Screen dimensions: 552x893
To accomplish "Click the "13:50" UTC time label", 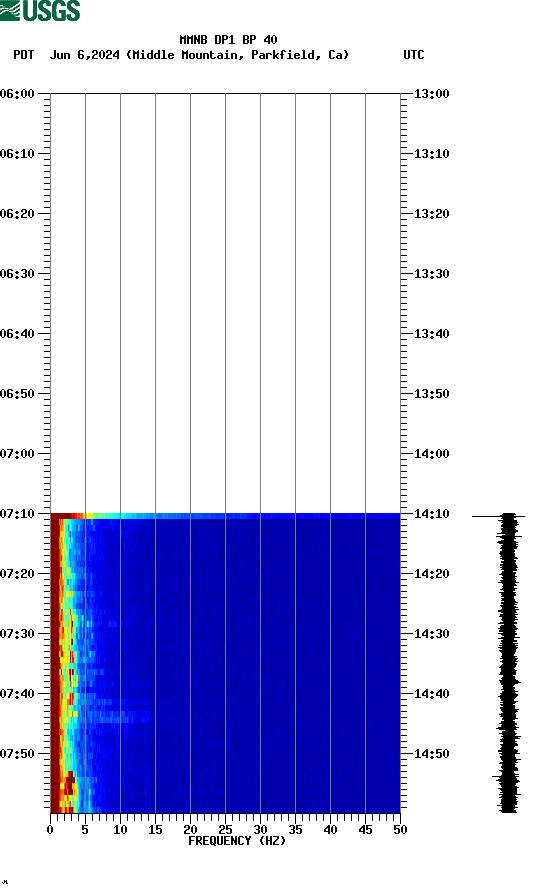I will [432, 394].
